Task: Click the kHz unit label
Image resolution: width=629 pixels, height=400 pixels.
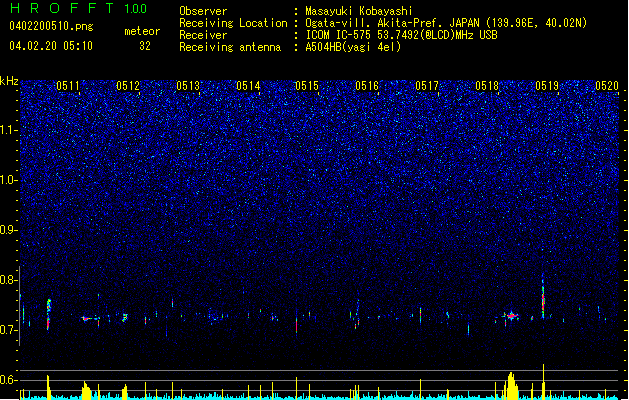Action: click(x=9, y=81)
